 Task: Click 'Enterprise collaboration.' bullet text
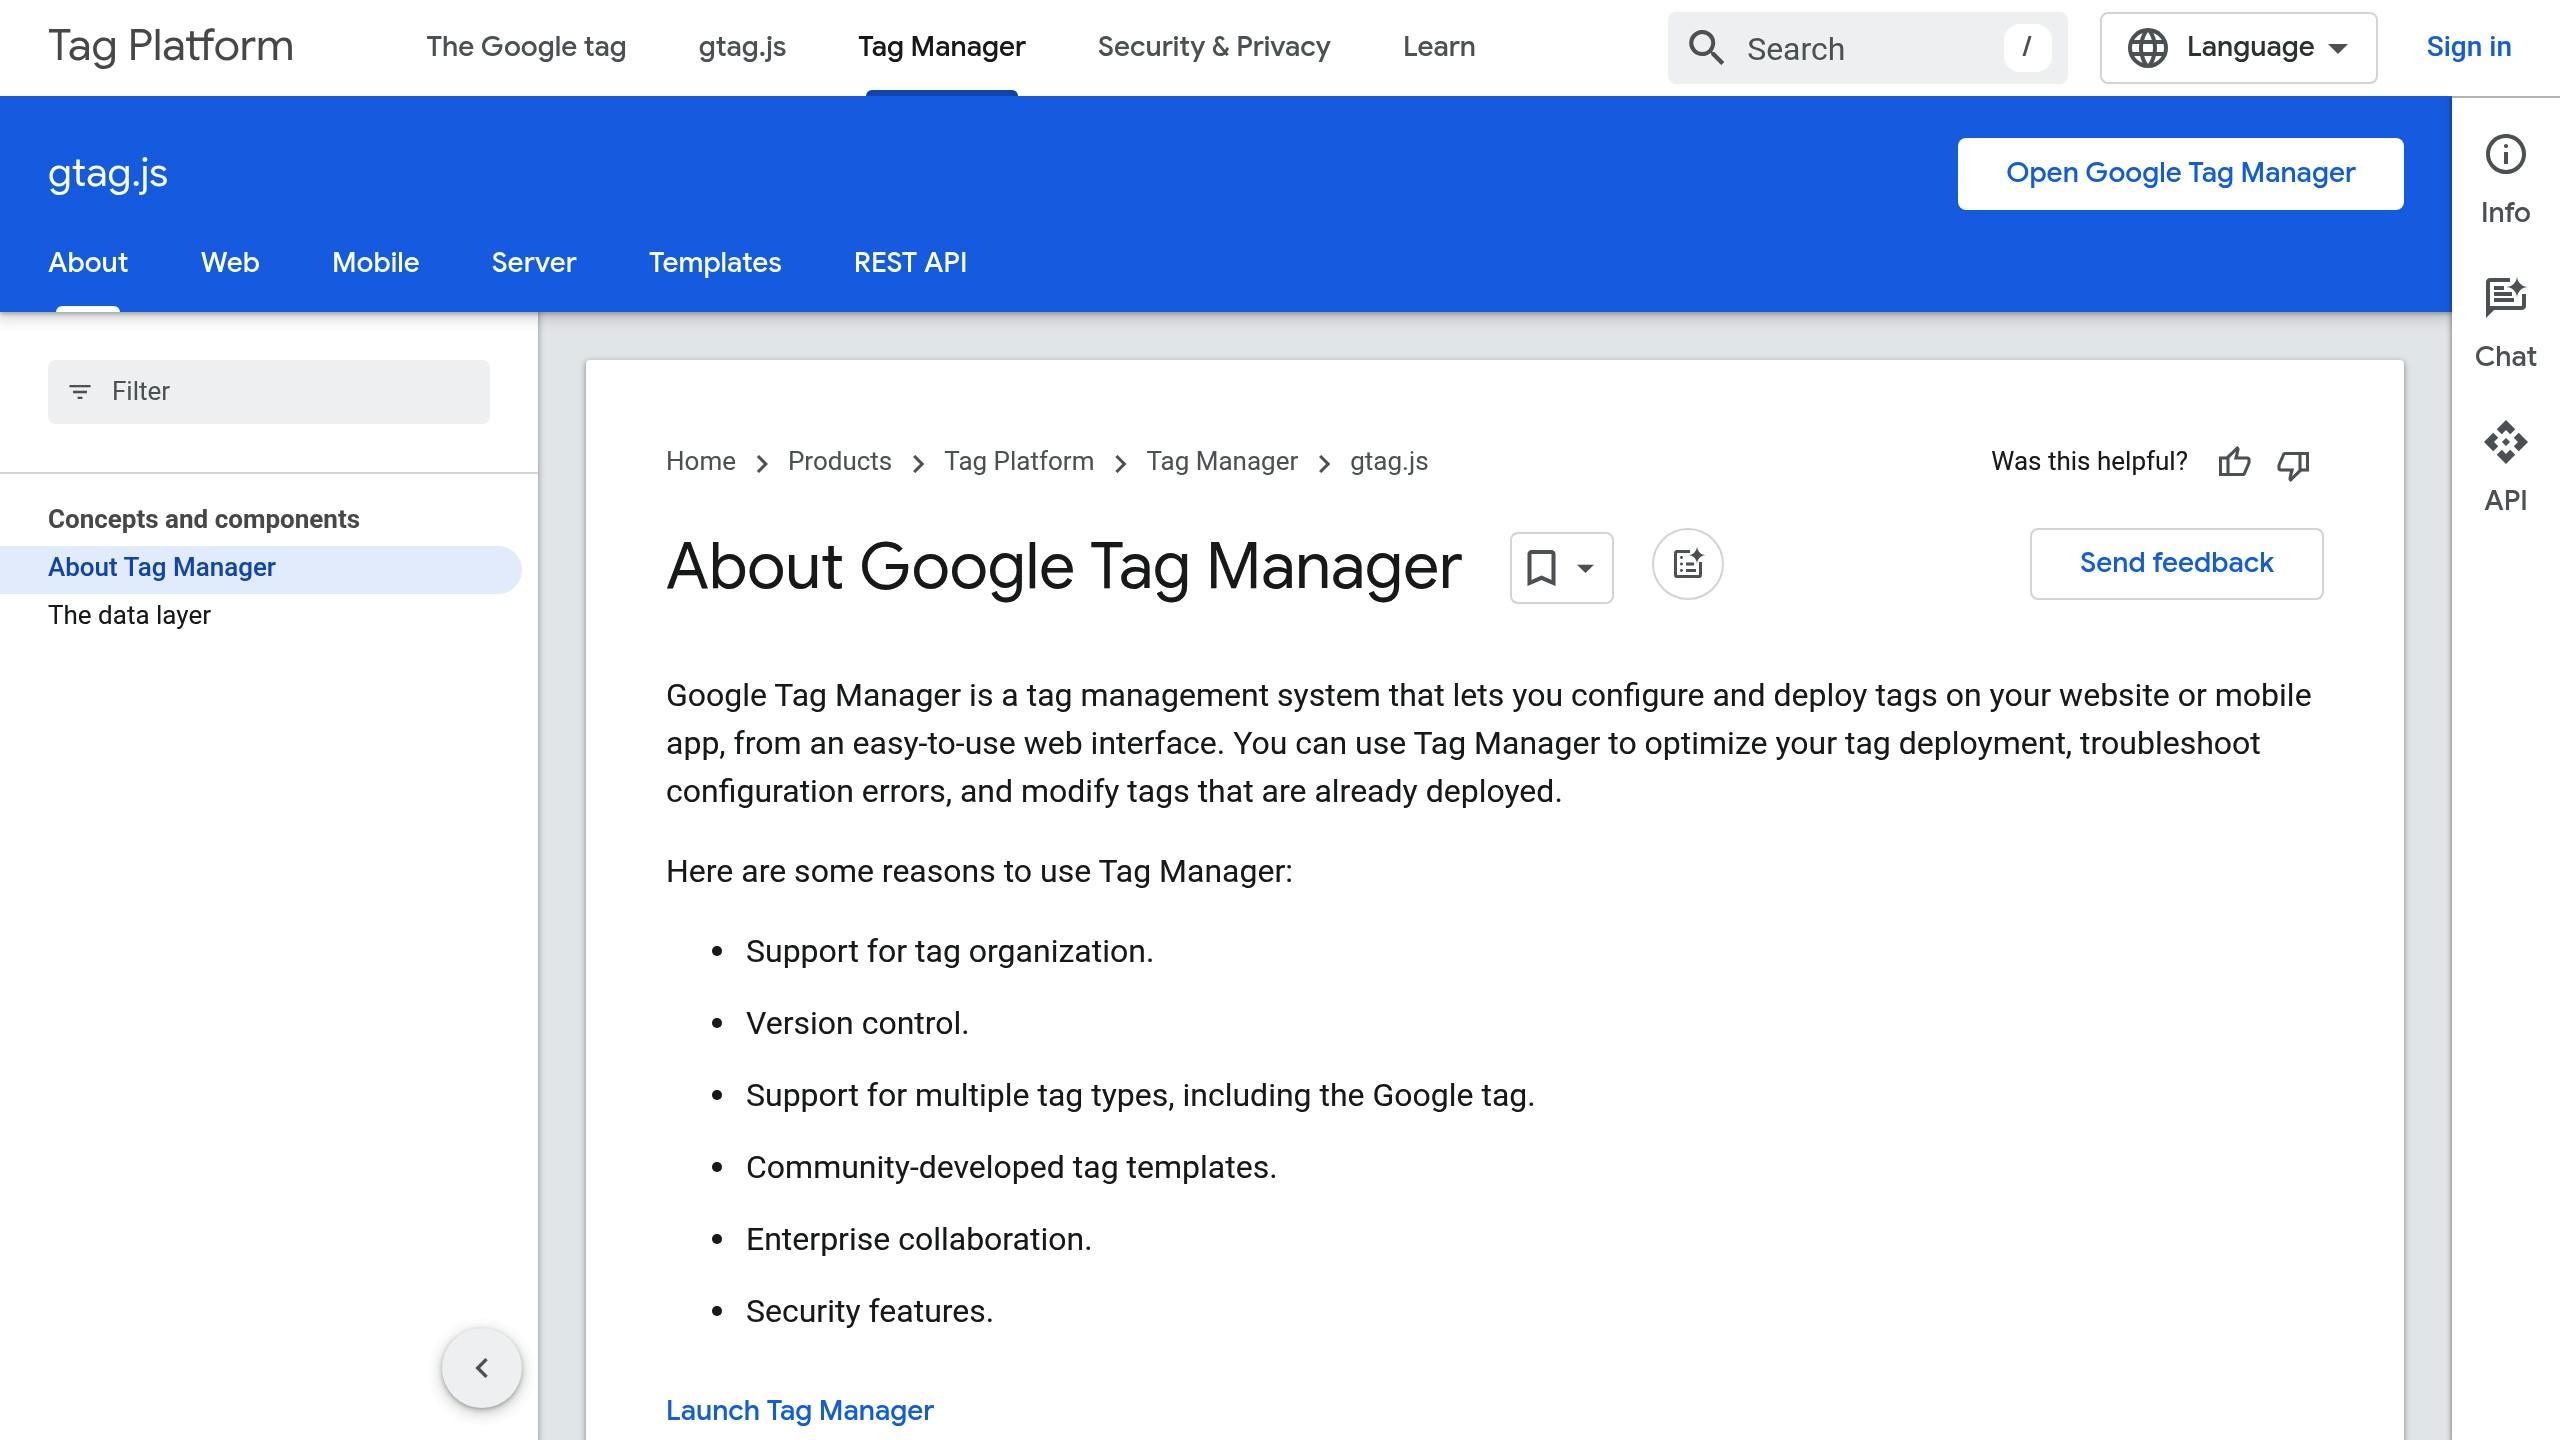tap(918, 1239)
